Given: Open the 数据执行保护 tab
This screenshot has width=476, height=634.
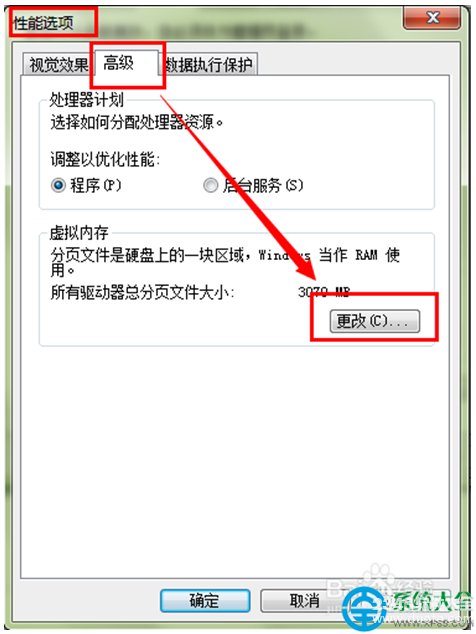Looking at the screenshot, I should [x=209, y=65].
